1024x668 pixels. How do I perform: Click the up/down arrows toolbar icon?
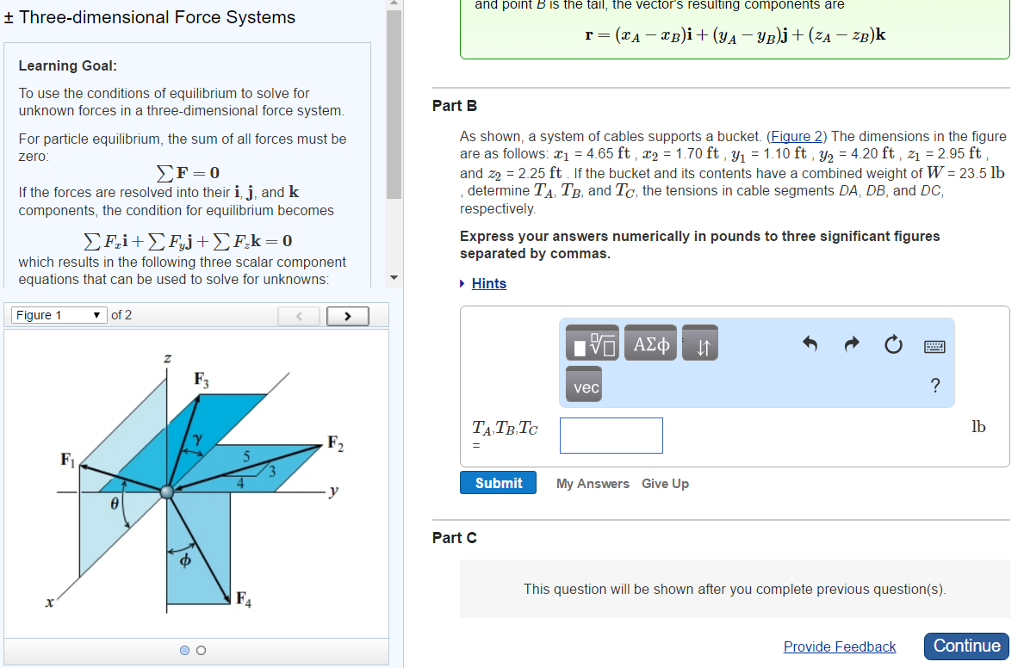[699, 344]
